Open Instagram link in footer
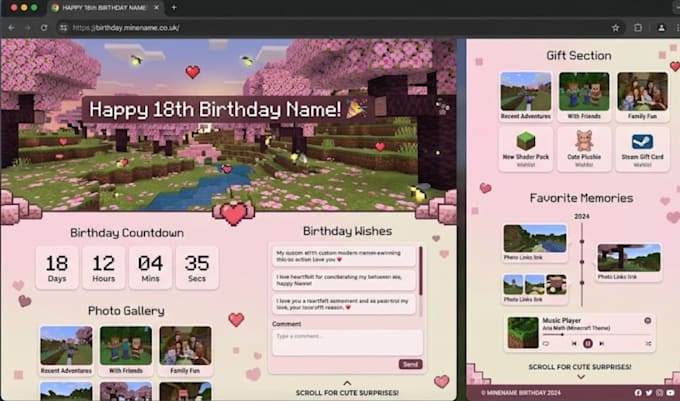The width and height of the screenshot is (680, 401). point(660,393)
